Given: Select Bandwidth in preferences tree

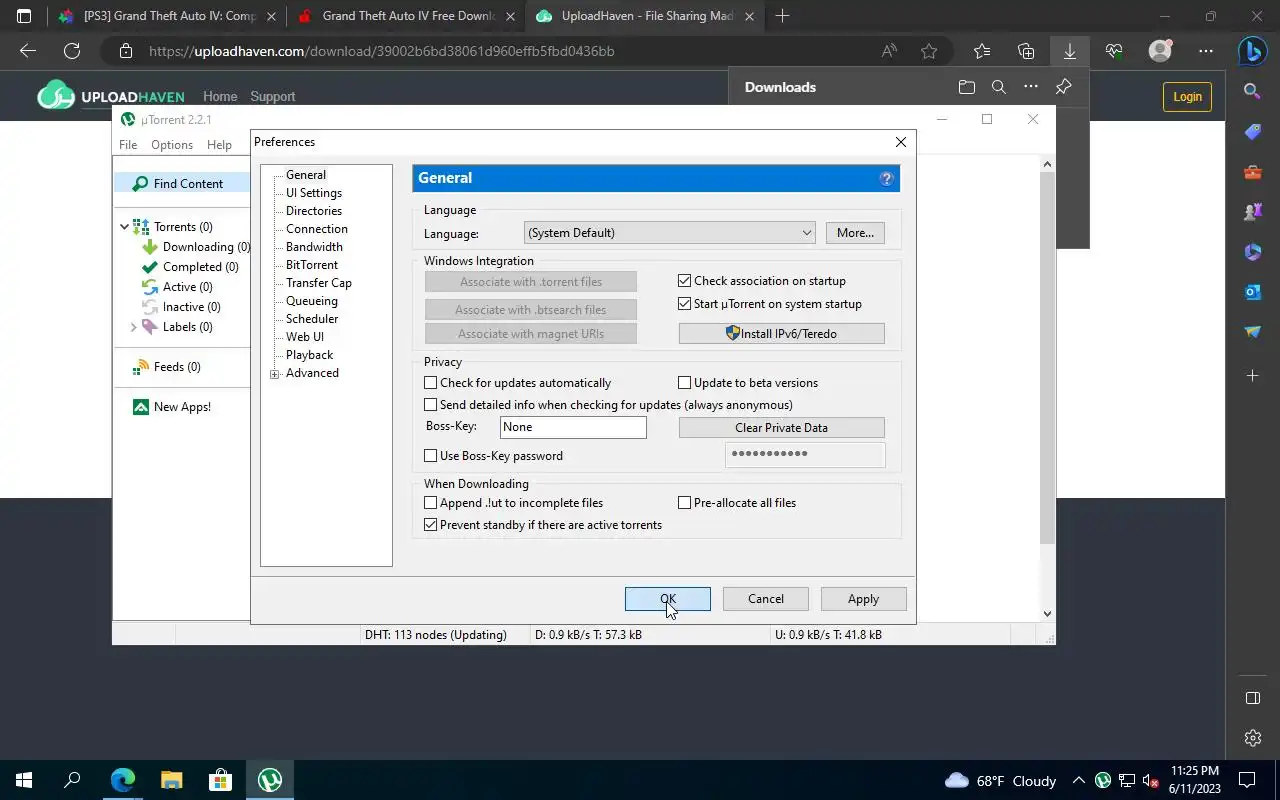Looking at the screenshot, I should (x=314, y=247).
